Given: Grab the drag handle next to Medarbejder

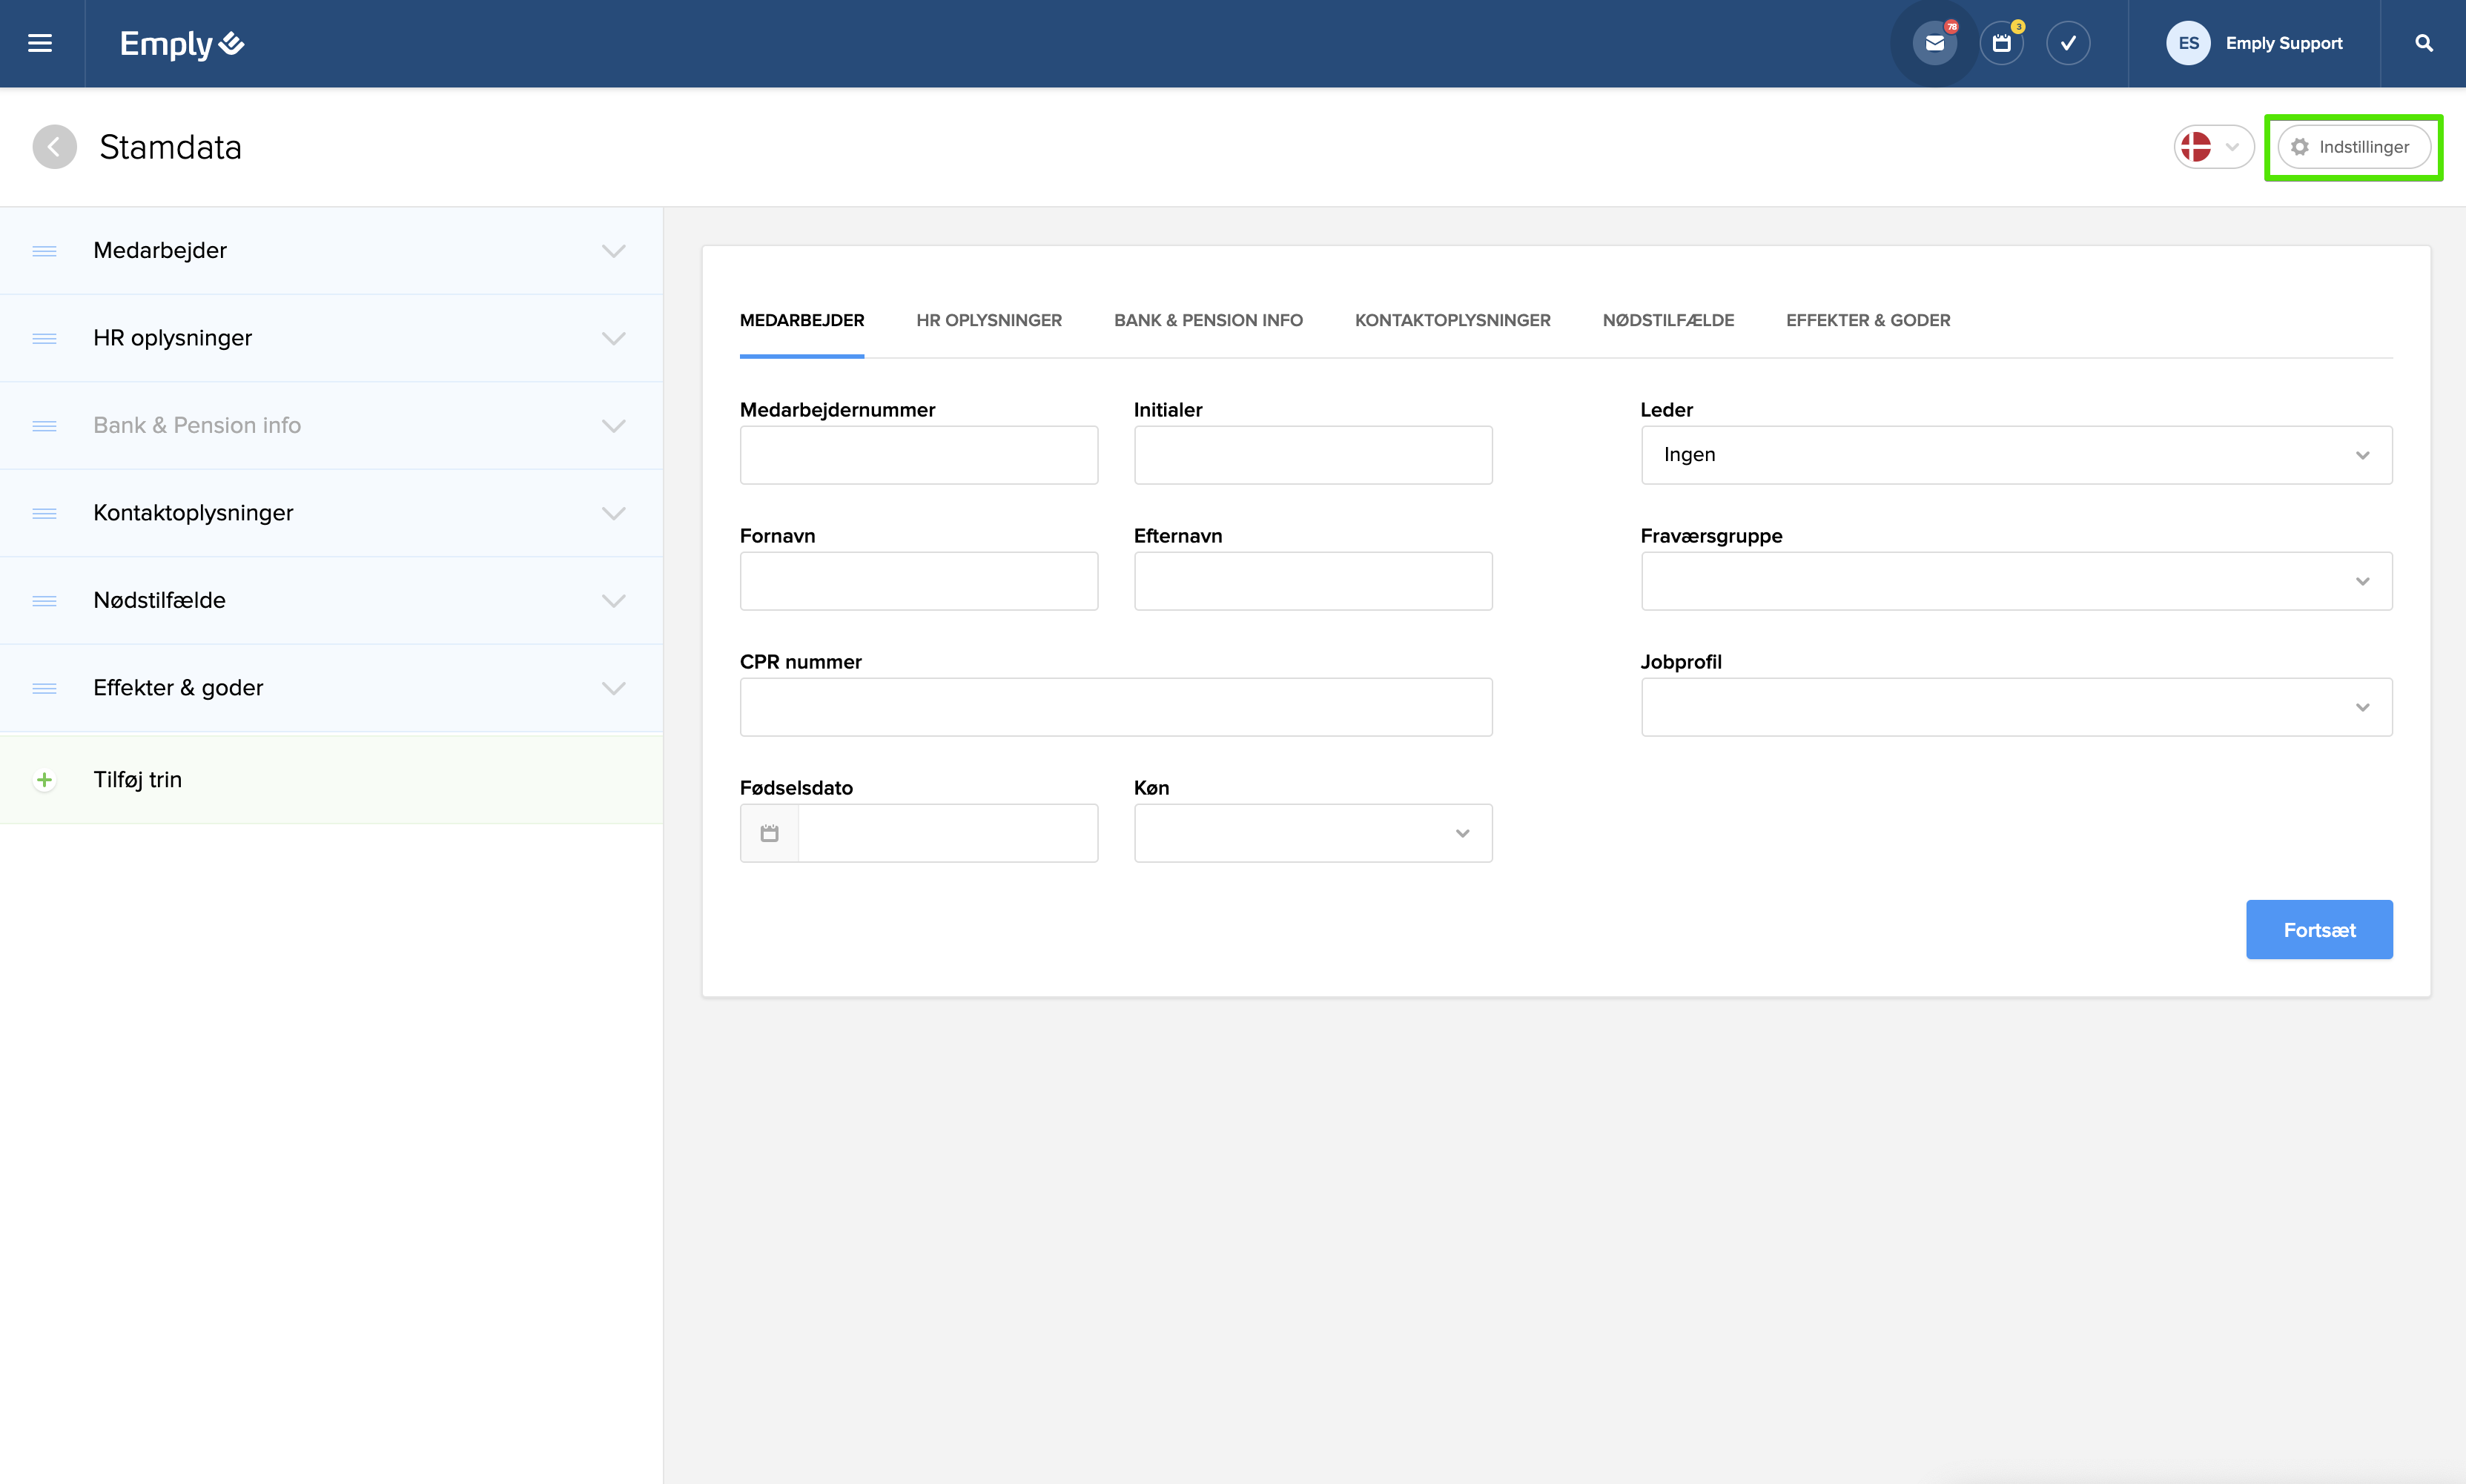Looking at the screenshot, I should click(x=44, y=251).
